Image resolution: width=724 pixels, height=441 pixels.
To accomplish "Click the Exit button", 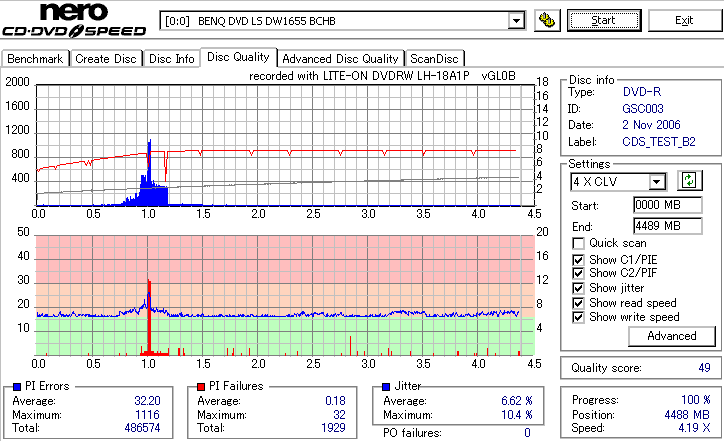I will tap(684, 20).
